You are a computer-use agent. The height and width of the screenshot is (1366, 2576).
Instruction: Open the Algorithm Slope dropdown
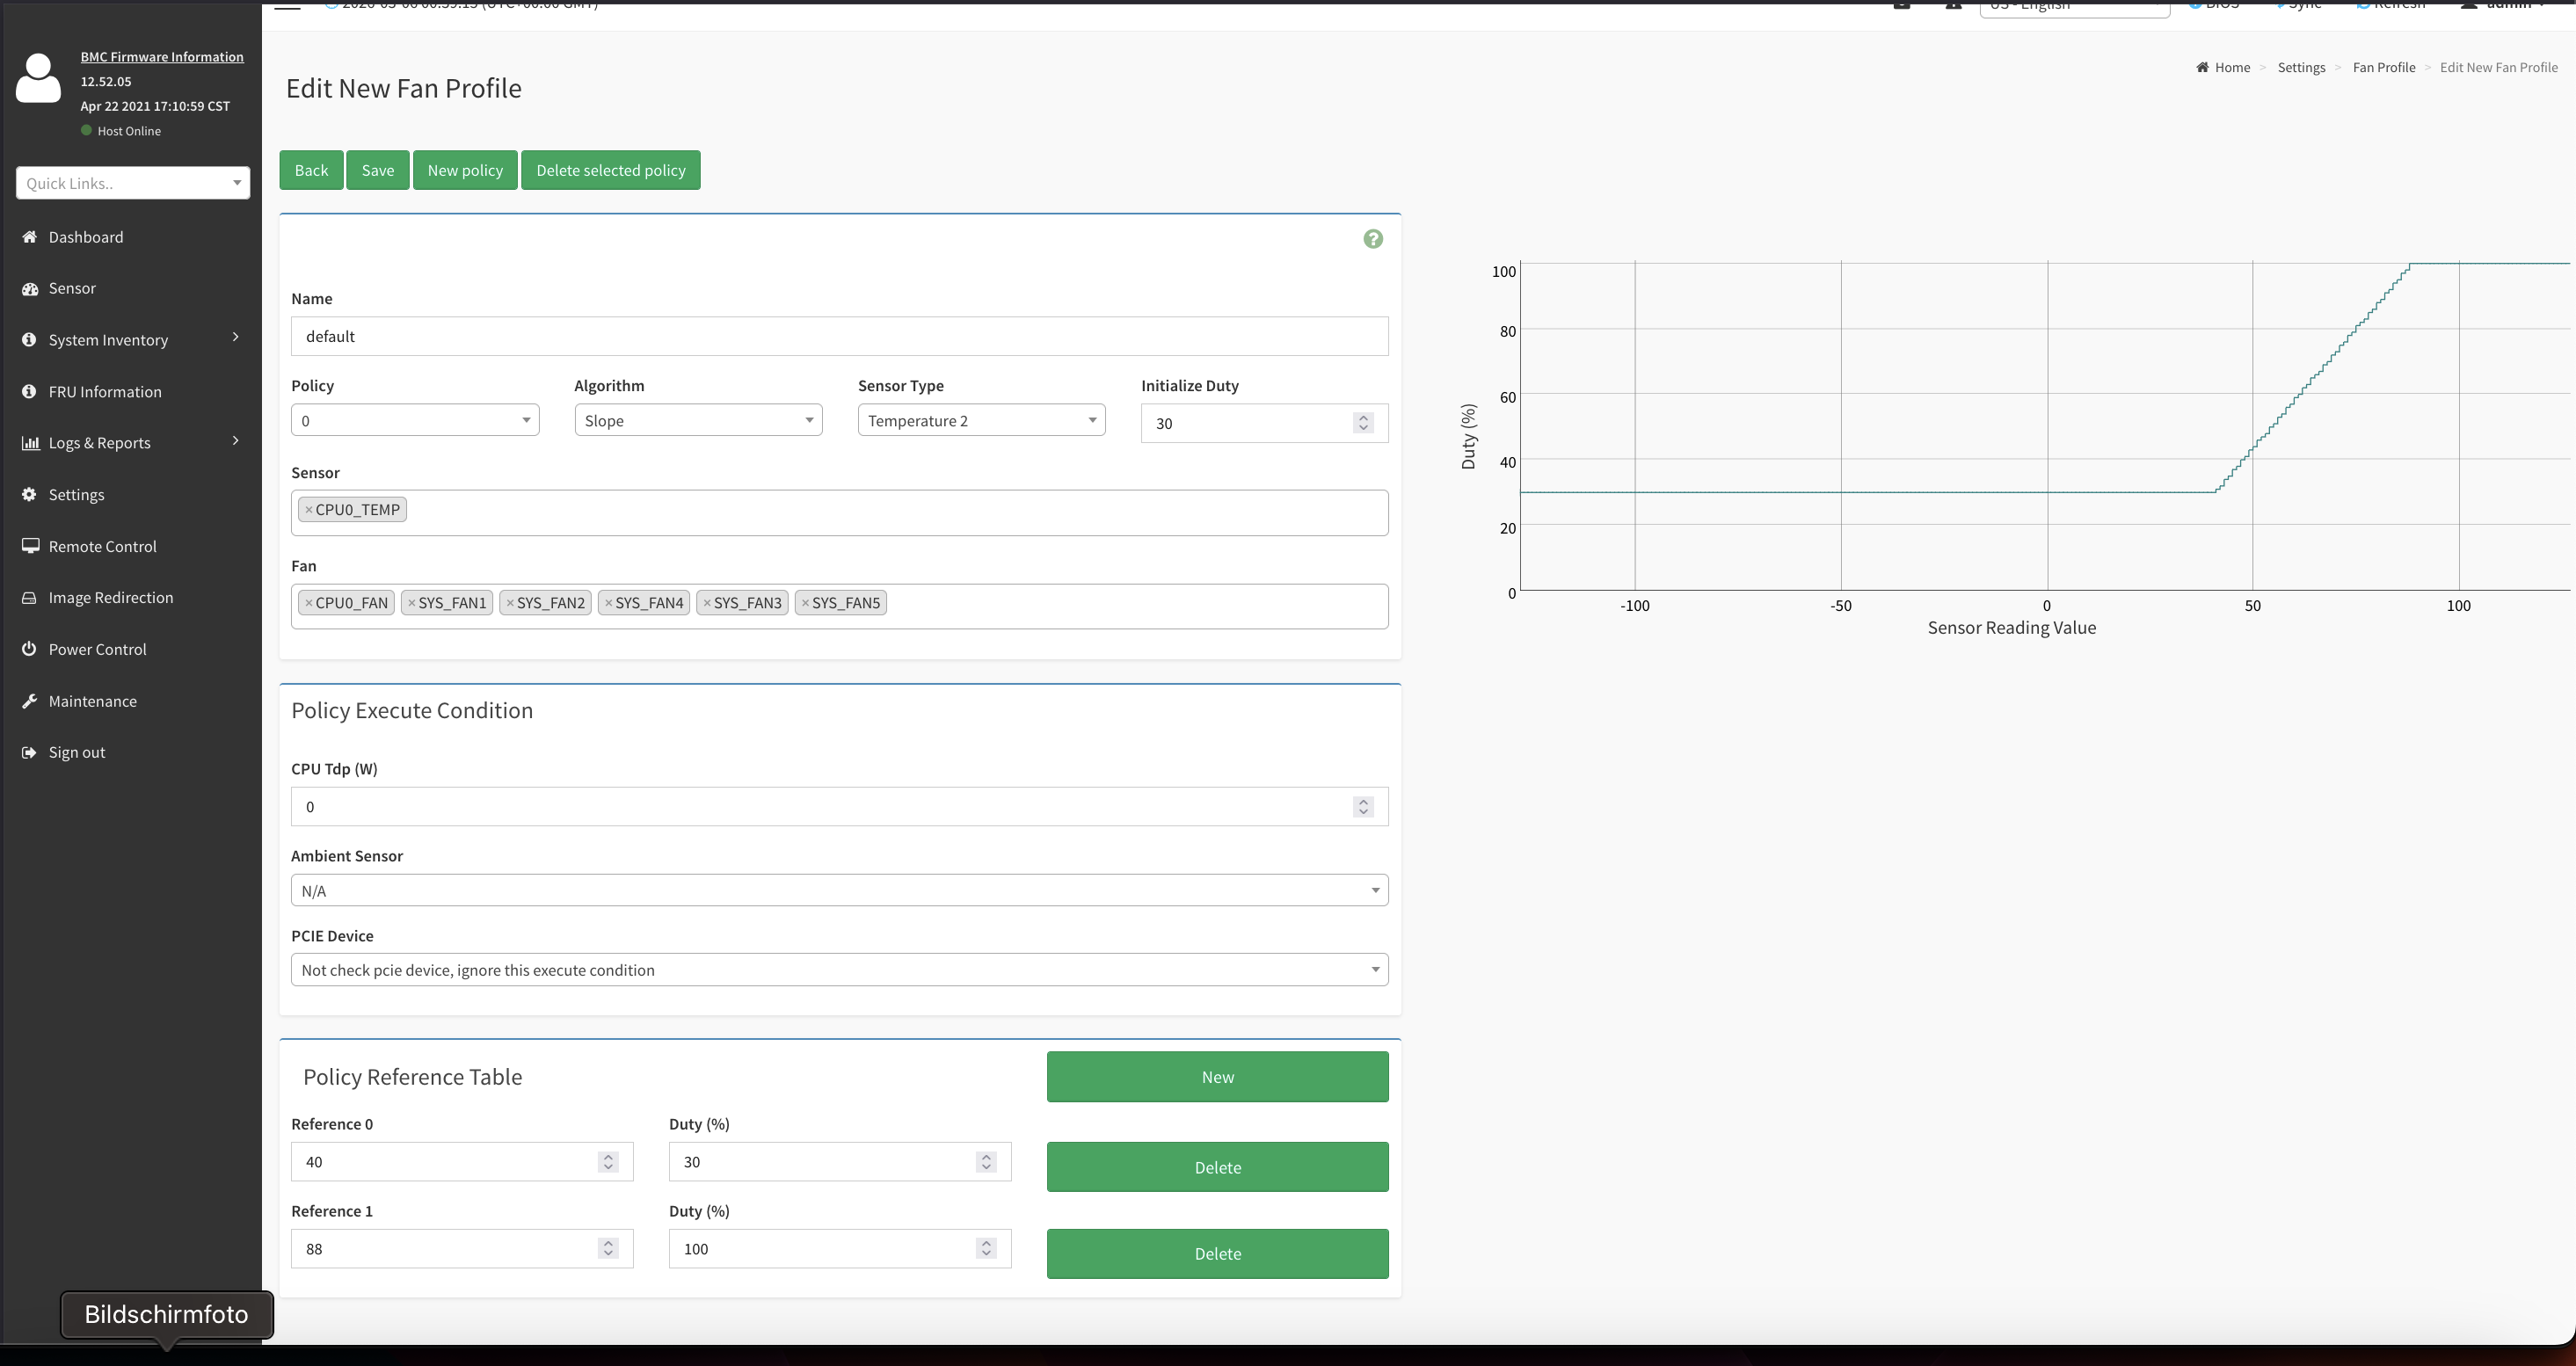pos(698,421)
